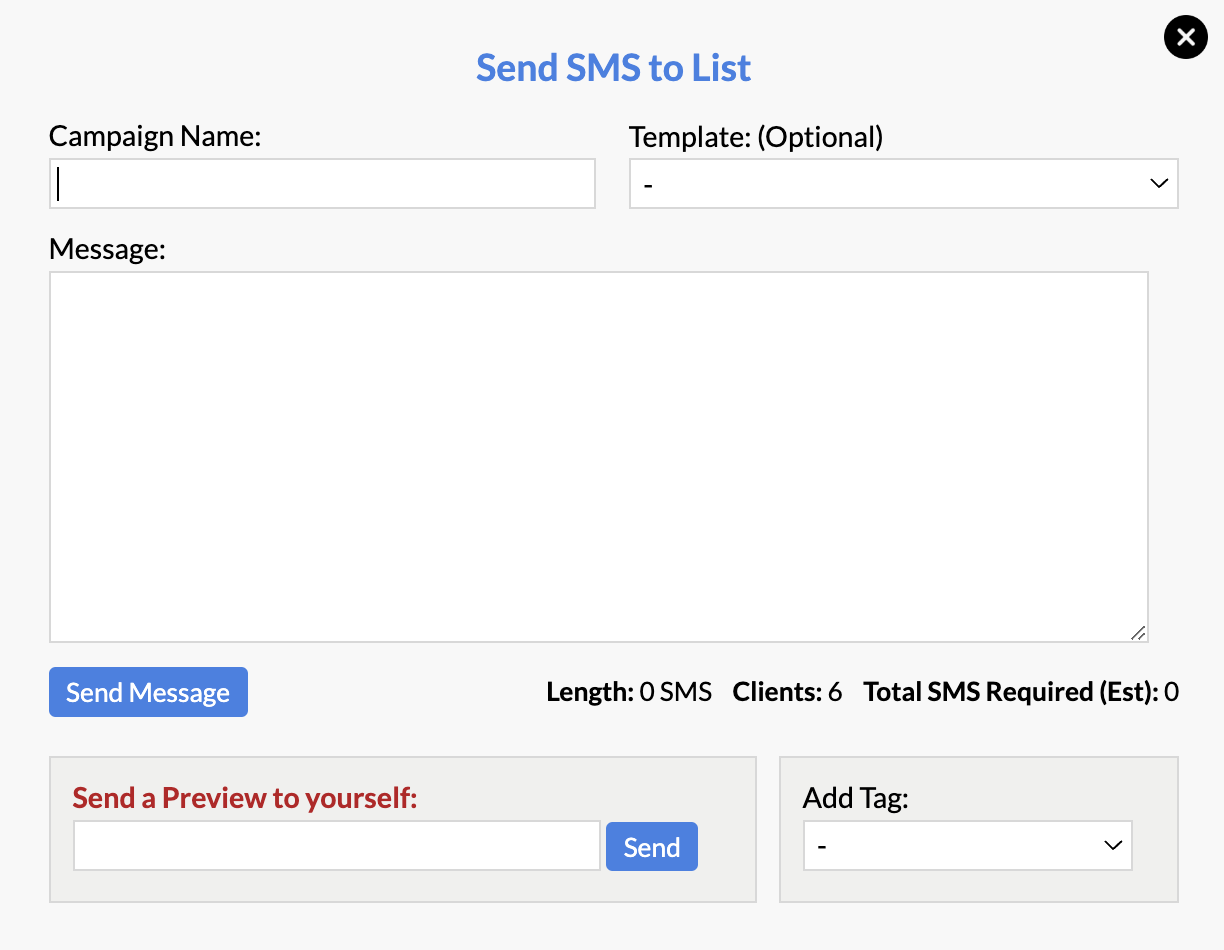Click the Campaign Name label
Screen dimensions: 1224x950
[155, 136]
